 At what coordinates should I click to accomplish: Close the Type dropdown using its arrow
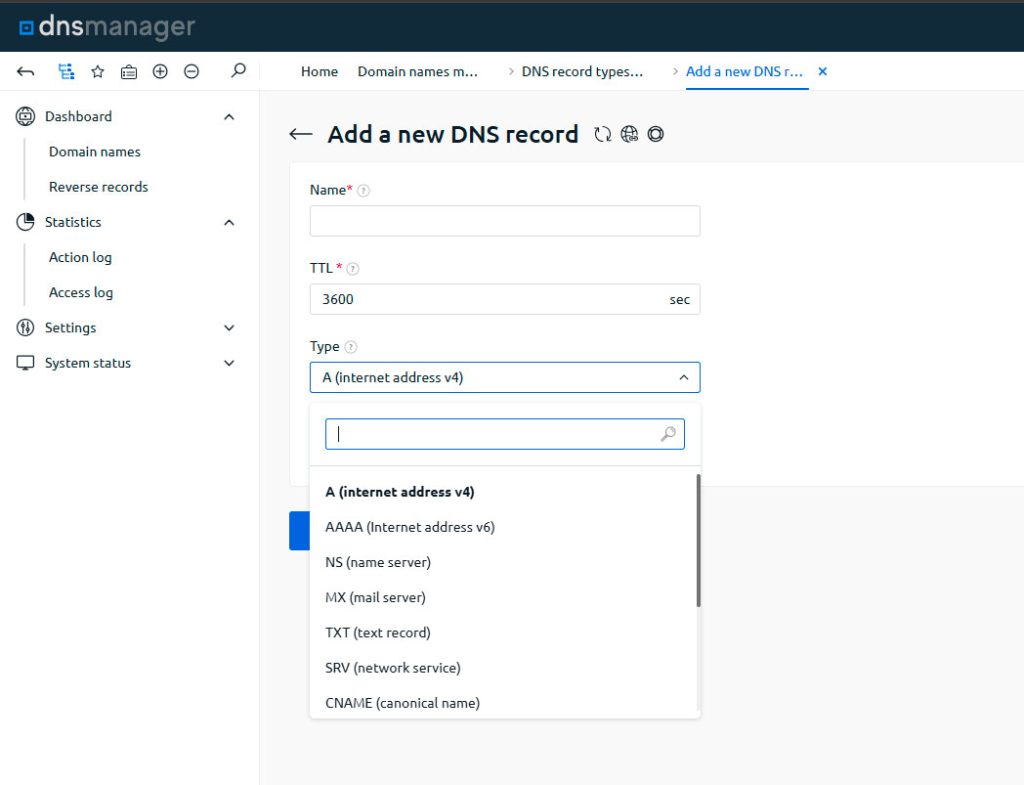point(684,378)
